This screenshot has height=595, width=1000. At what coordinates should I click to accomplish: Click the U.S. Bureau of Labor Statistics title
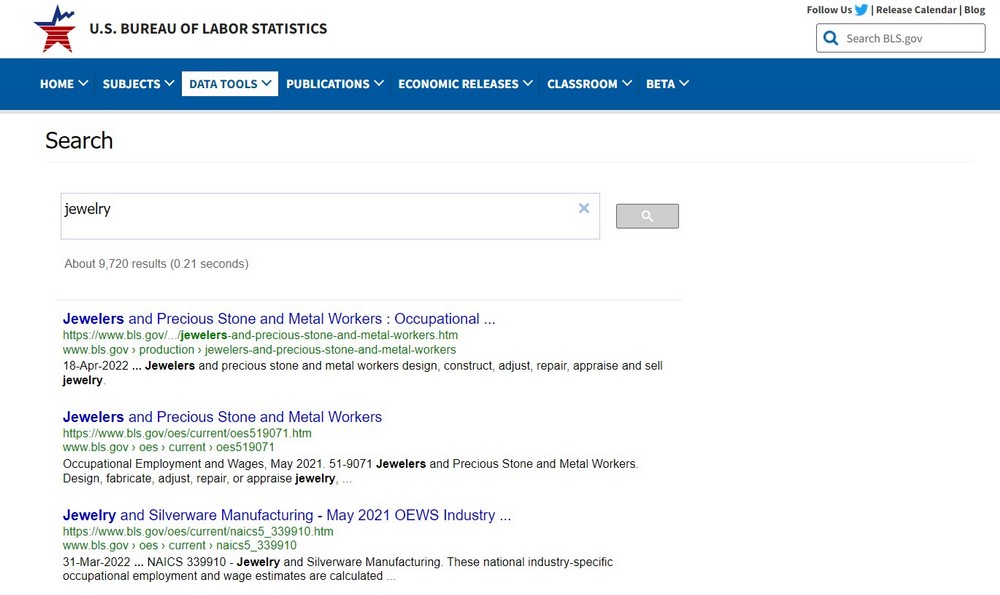[208, 29]
